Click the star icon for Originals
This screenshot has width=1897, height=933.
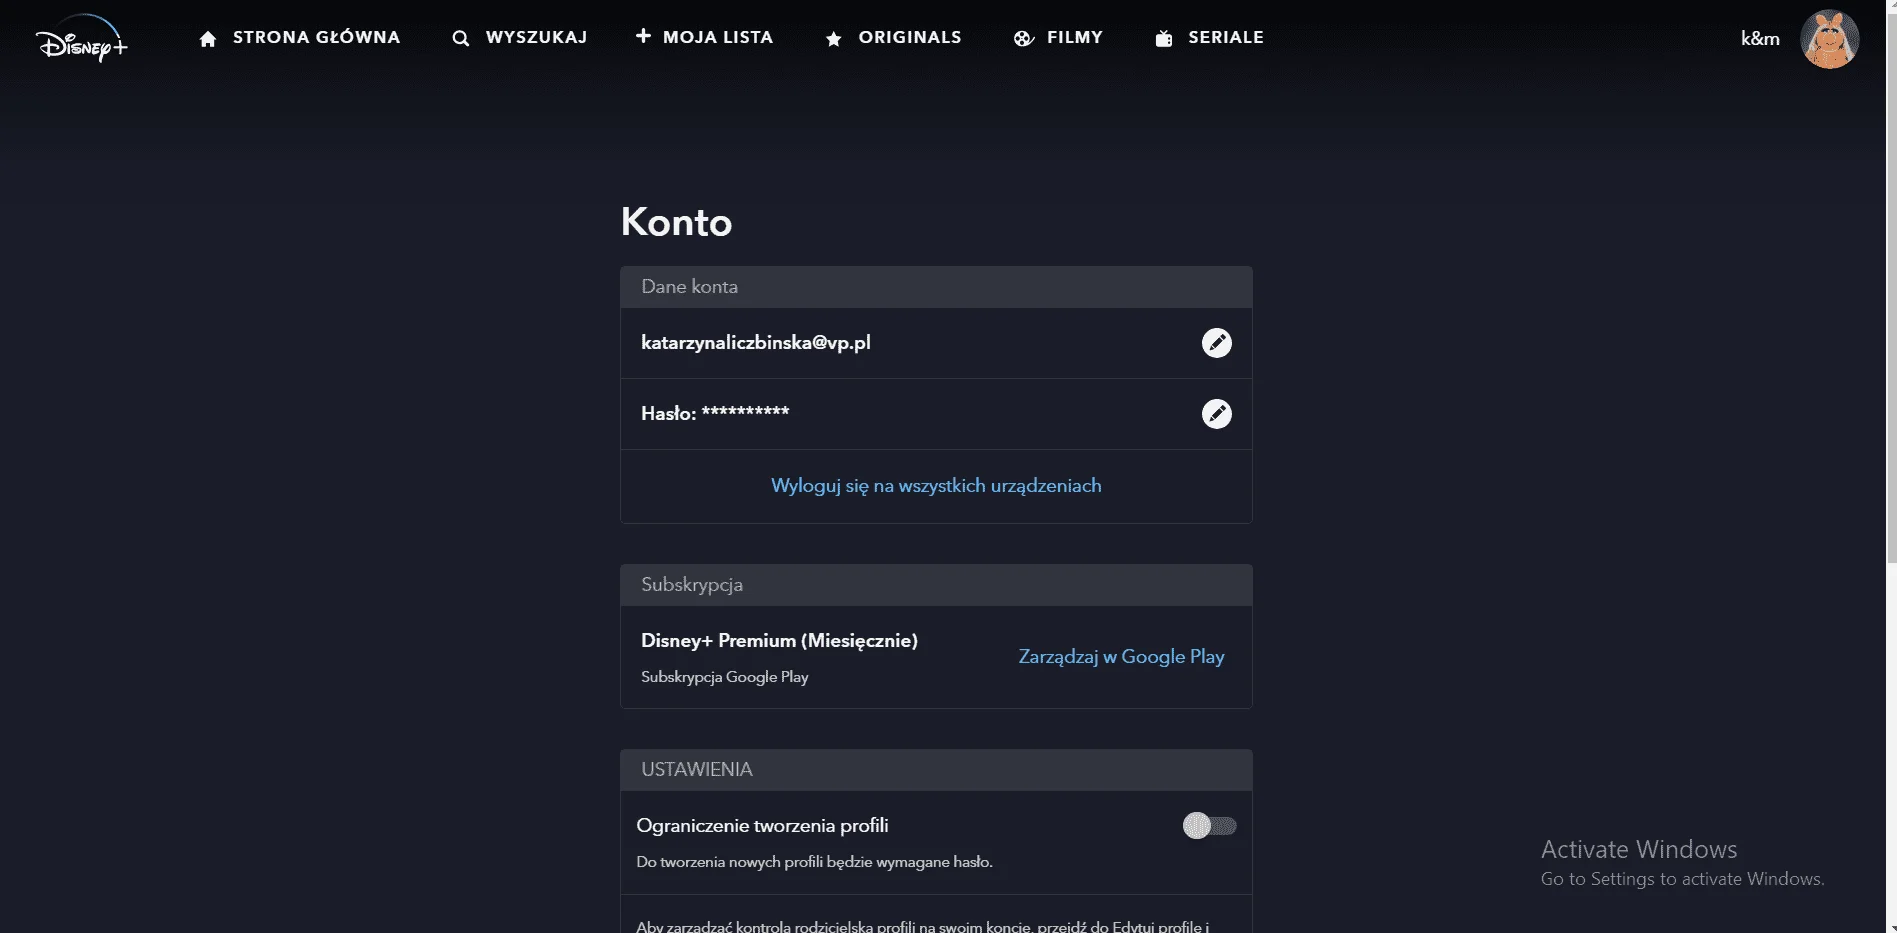point(833,39)
